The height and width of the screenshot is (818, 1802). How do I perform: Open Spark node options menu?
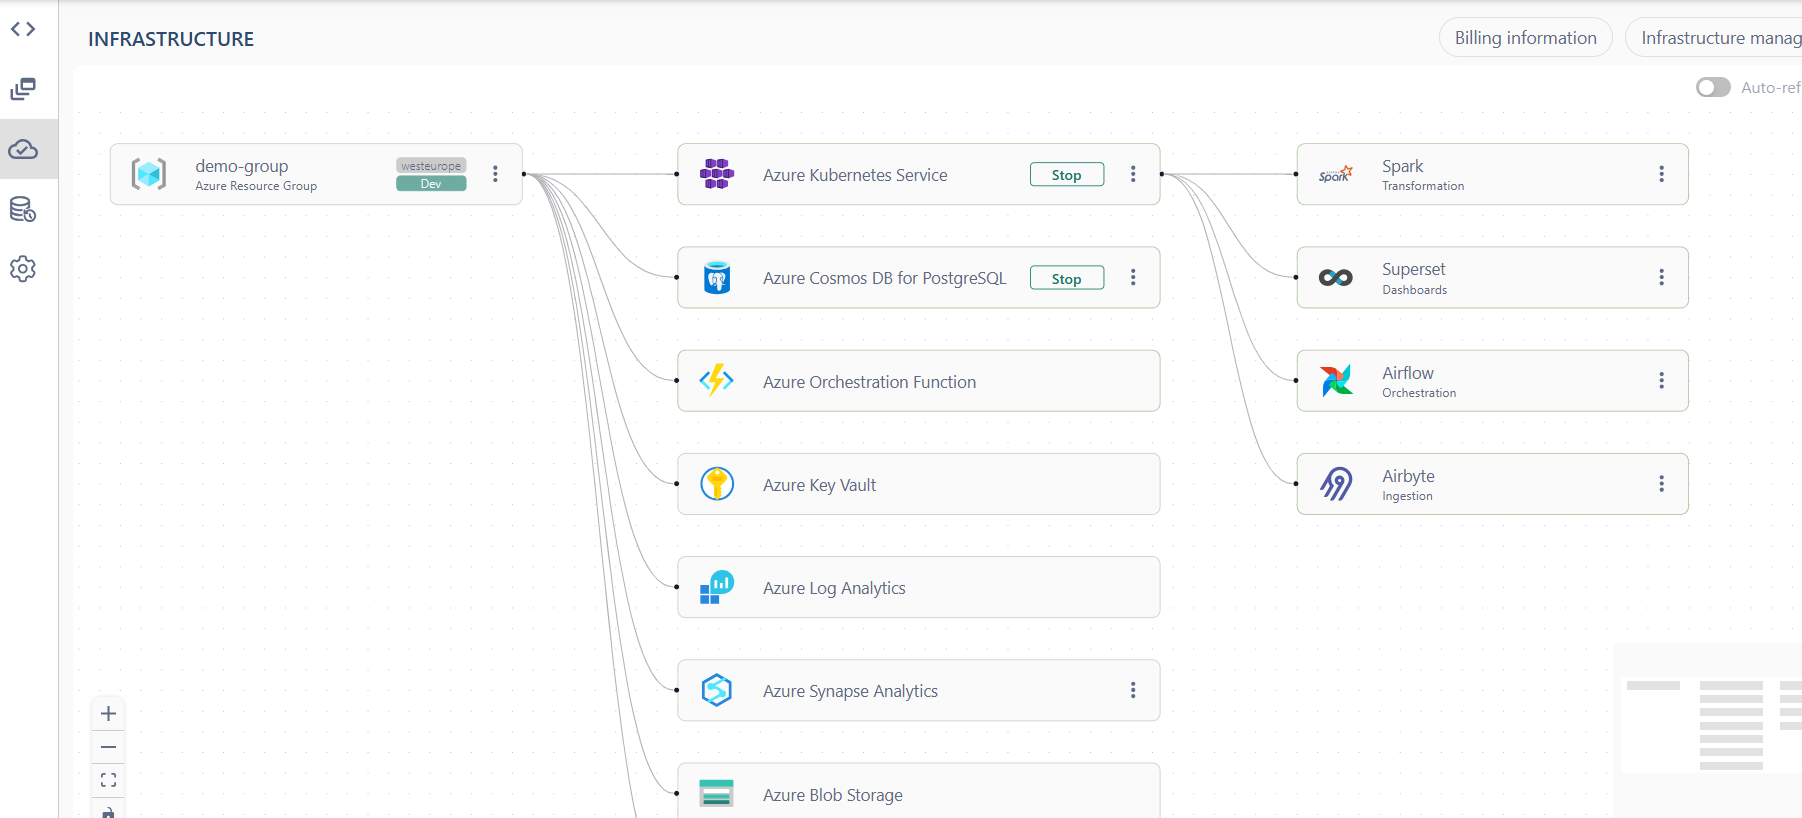tap(1662, 174)
